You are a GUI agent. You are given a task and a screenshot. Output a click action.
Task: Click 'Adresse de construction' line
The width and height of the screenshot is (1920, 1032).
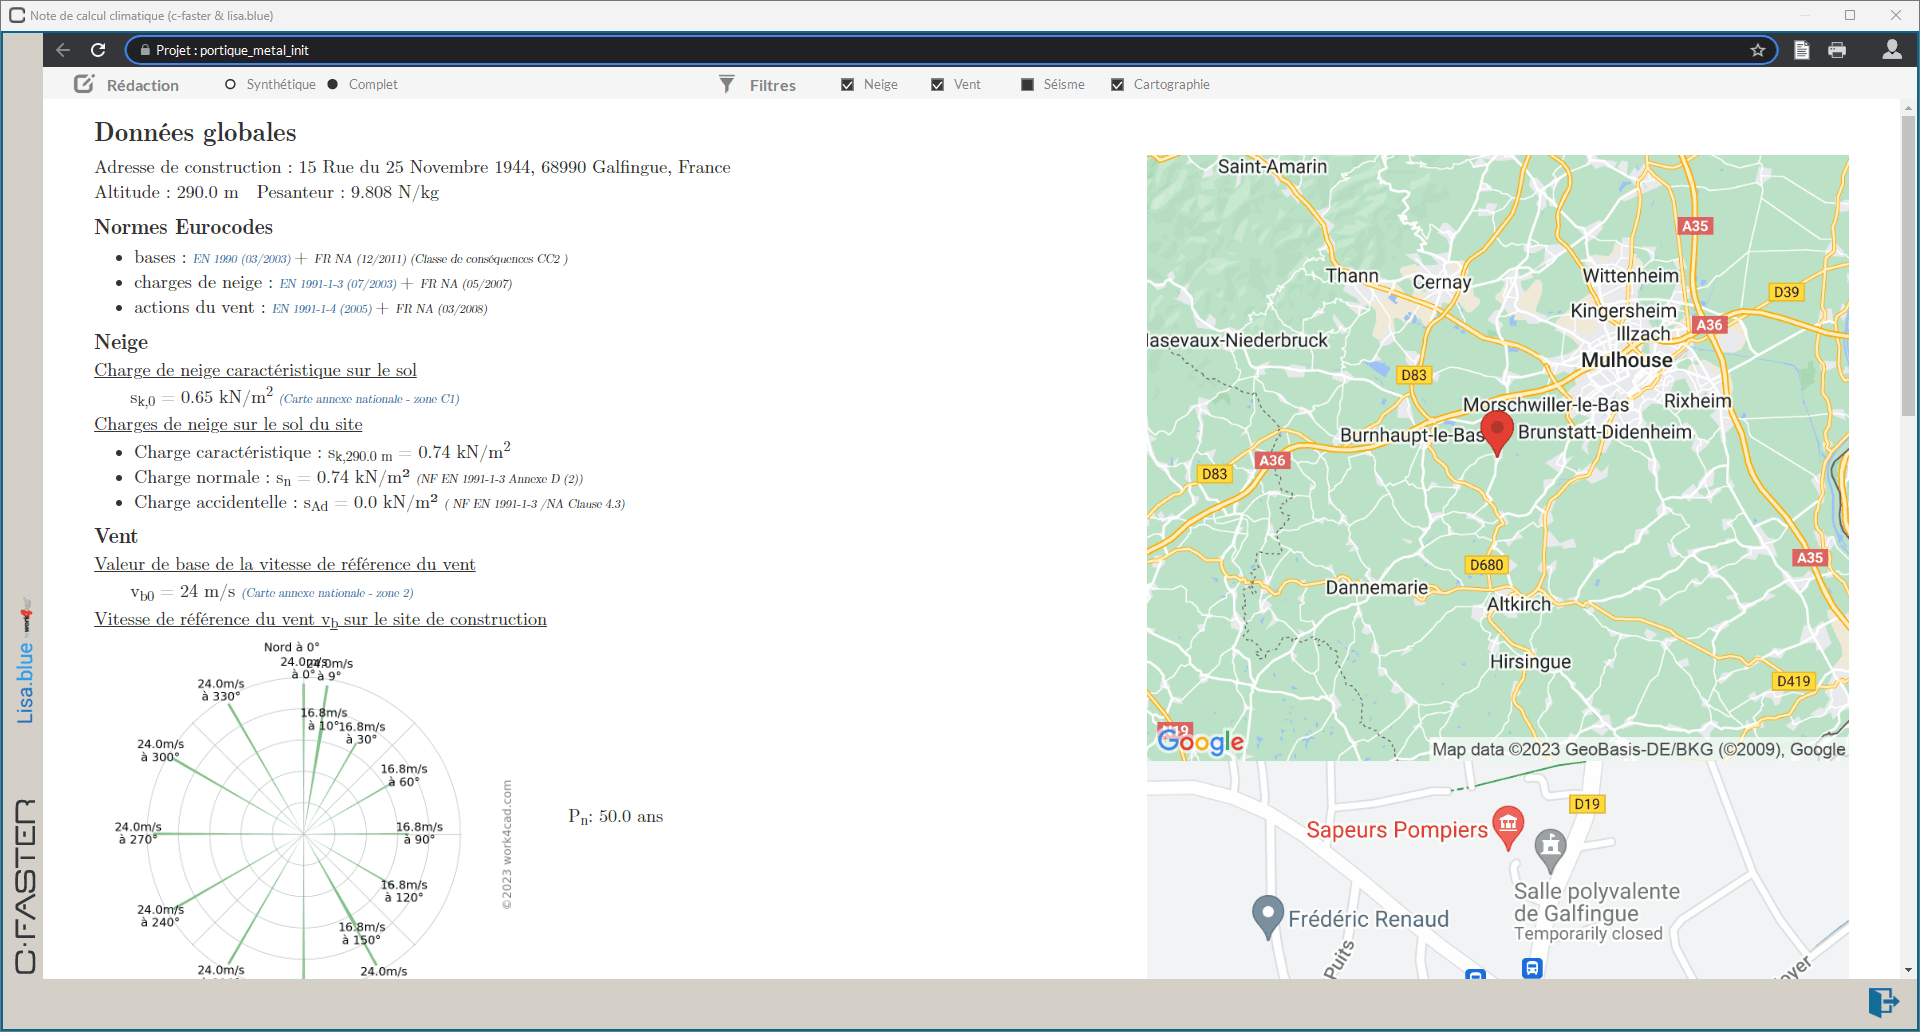(x=412, y=167)
